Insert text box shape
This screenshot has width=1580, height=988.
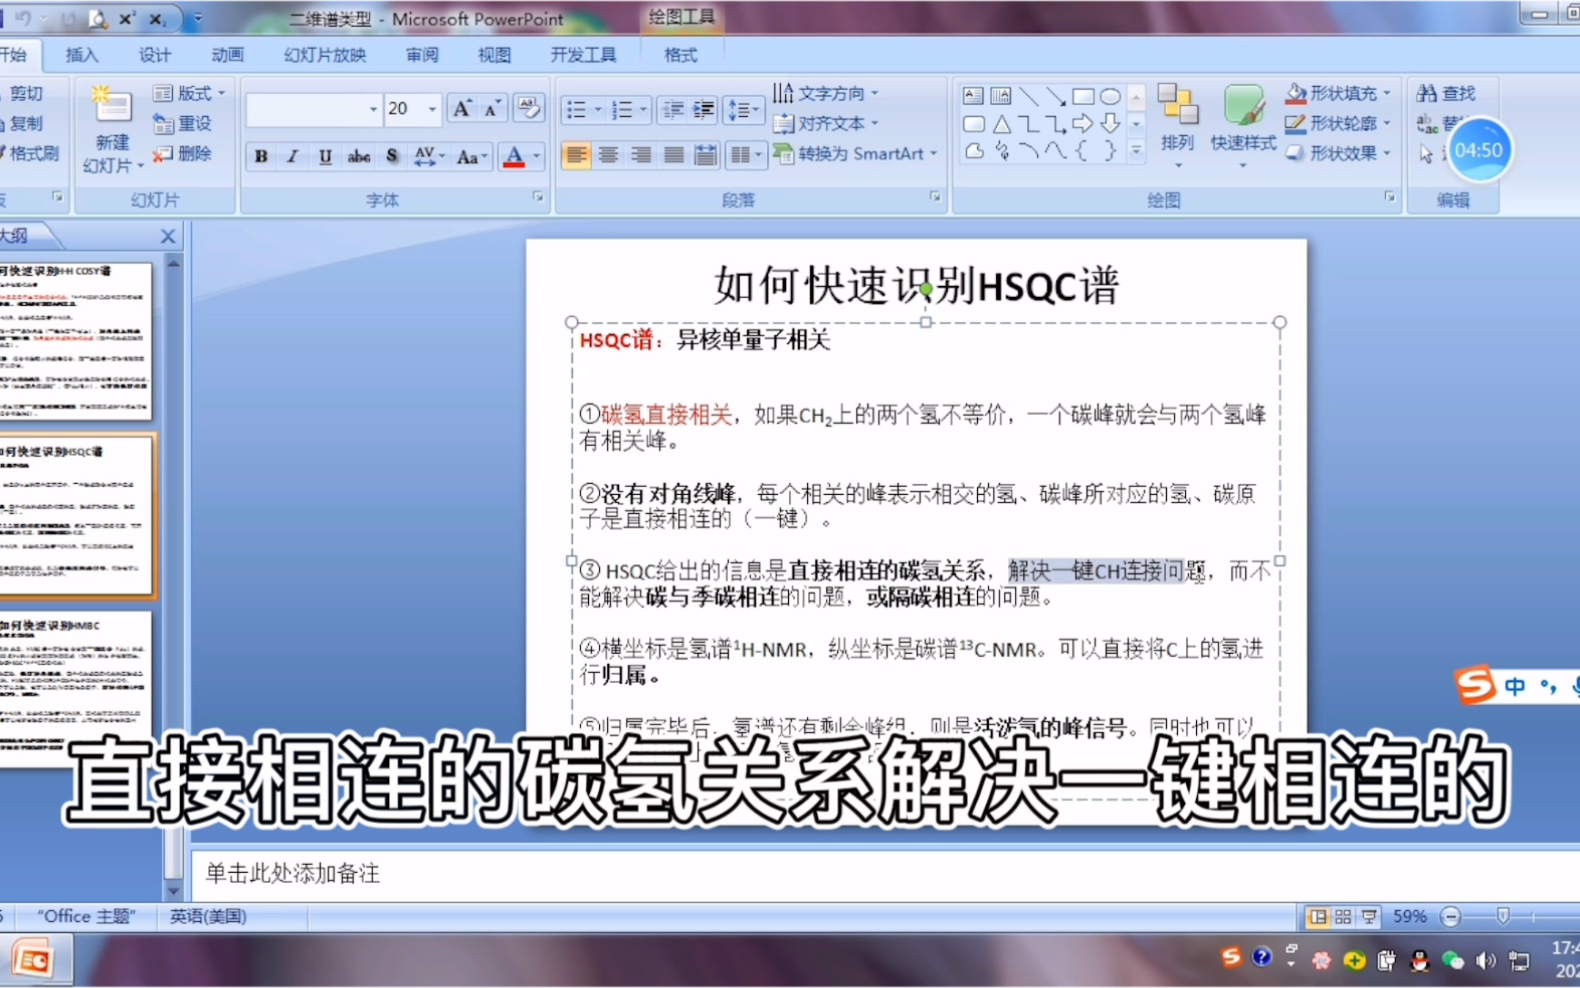[x=973, y=96]
